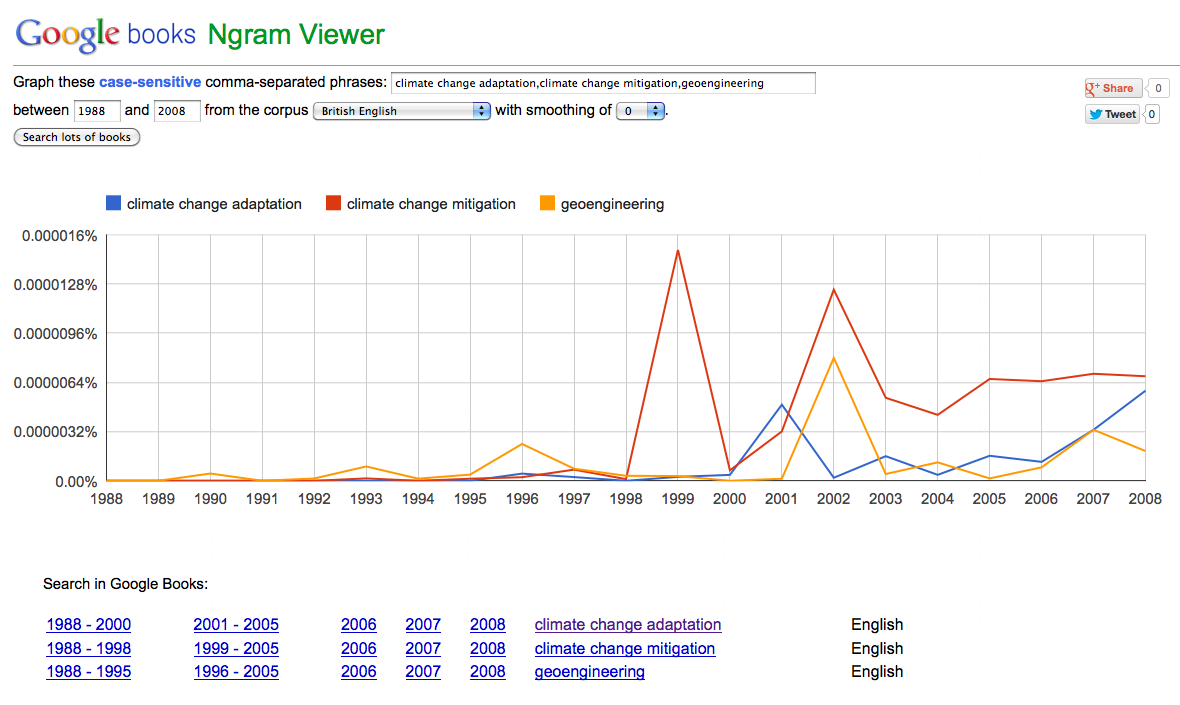Open the 1996 - 2005 date range link
This screenshot has height=705, width=1180.
point(236,672)
